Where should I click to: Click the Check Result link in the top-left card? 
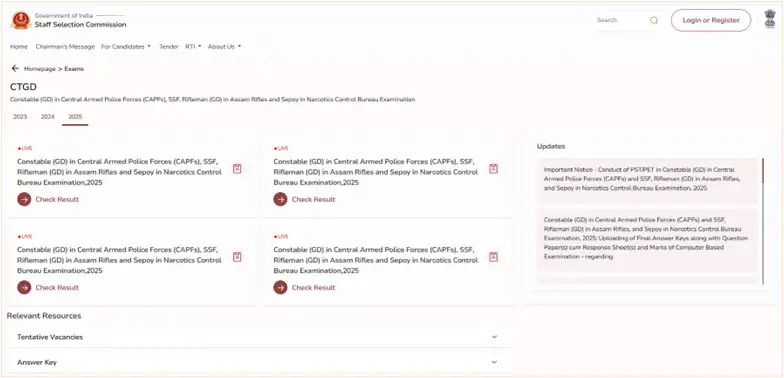(x=57, y=200)
